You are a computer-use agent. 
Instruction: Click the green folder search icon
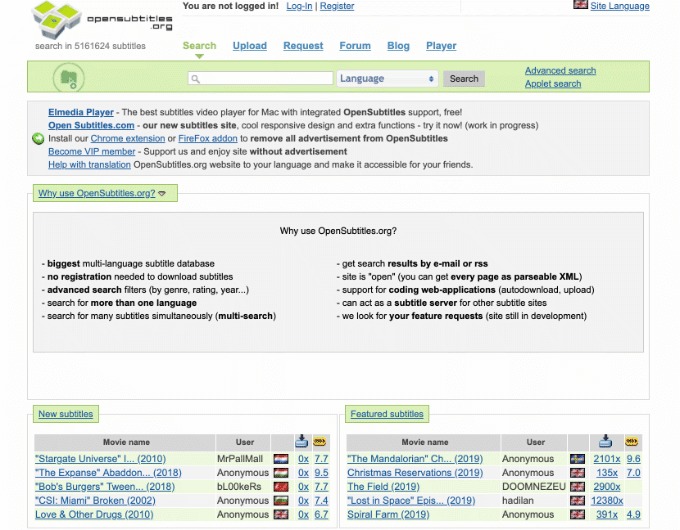click(x=69, y=79)
